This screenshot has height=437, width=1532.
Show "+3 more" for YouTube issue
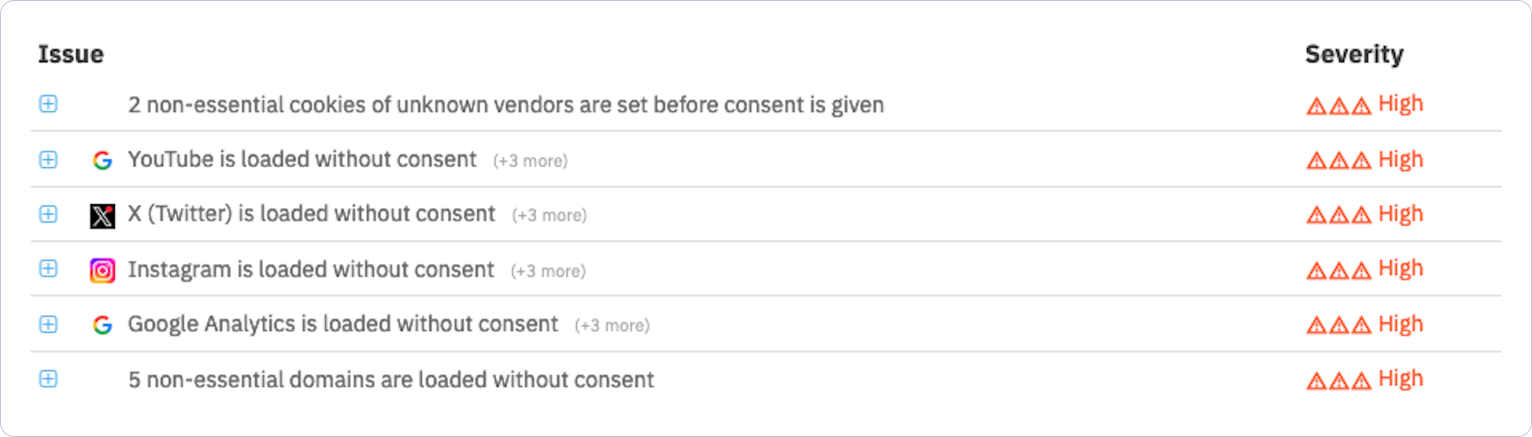pyautogui.click(x=530, y=161)
